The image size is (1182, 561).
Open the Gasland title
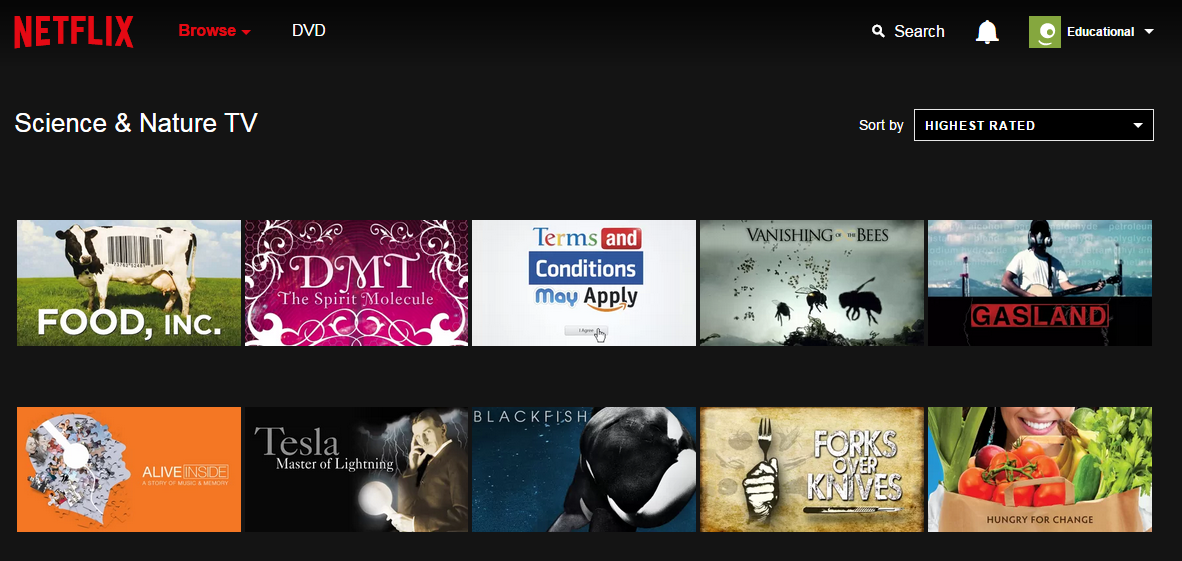click(x=1040, y=283)
